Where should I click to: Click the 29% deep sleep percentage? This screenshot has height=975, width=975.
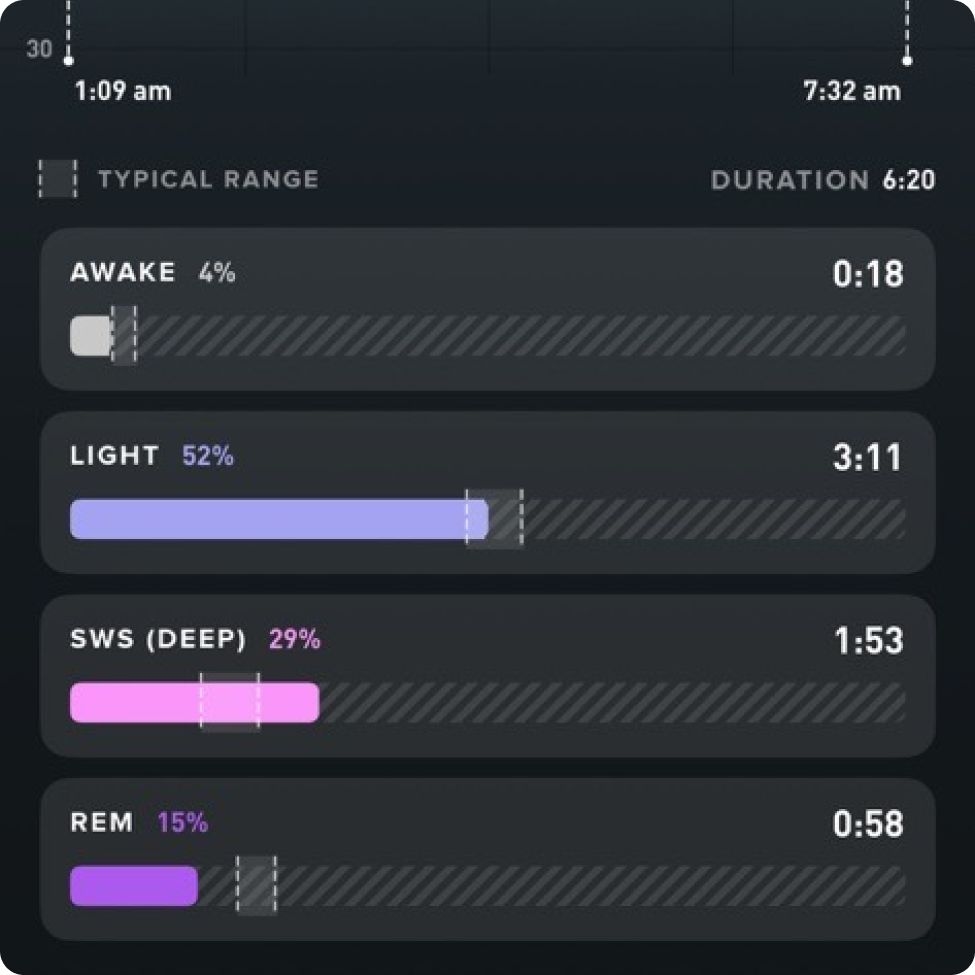point(295,639)
